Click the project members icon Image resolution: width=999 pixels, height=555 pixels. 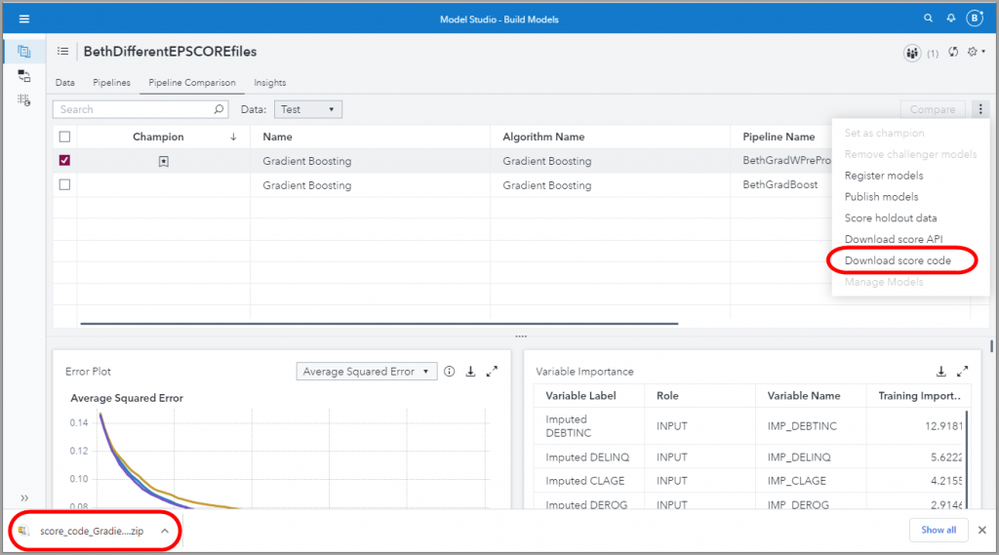click(x=912, y=53)
